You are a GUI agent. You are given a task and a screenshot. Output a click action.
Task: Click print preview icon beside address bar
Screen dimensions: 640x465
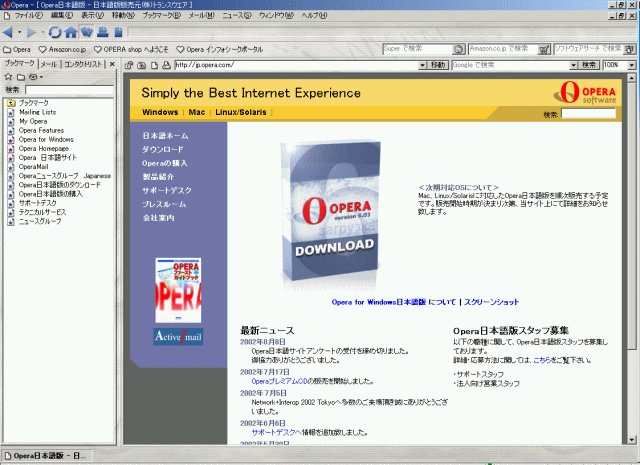pyautogui.click(x=166, y=65)
